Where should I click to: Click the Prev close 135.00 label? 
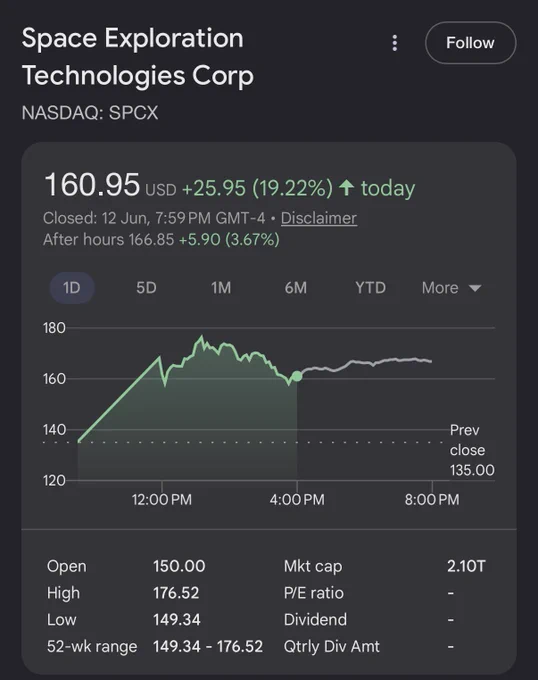pyautogui.click(x=472, y=450)
